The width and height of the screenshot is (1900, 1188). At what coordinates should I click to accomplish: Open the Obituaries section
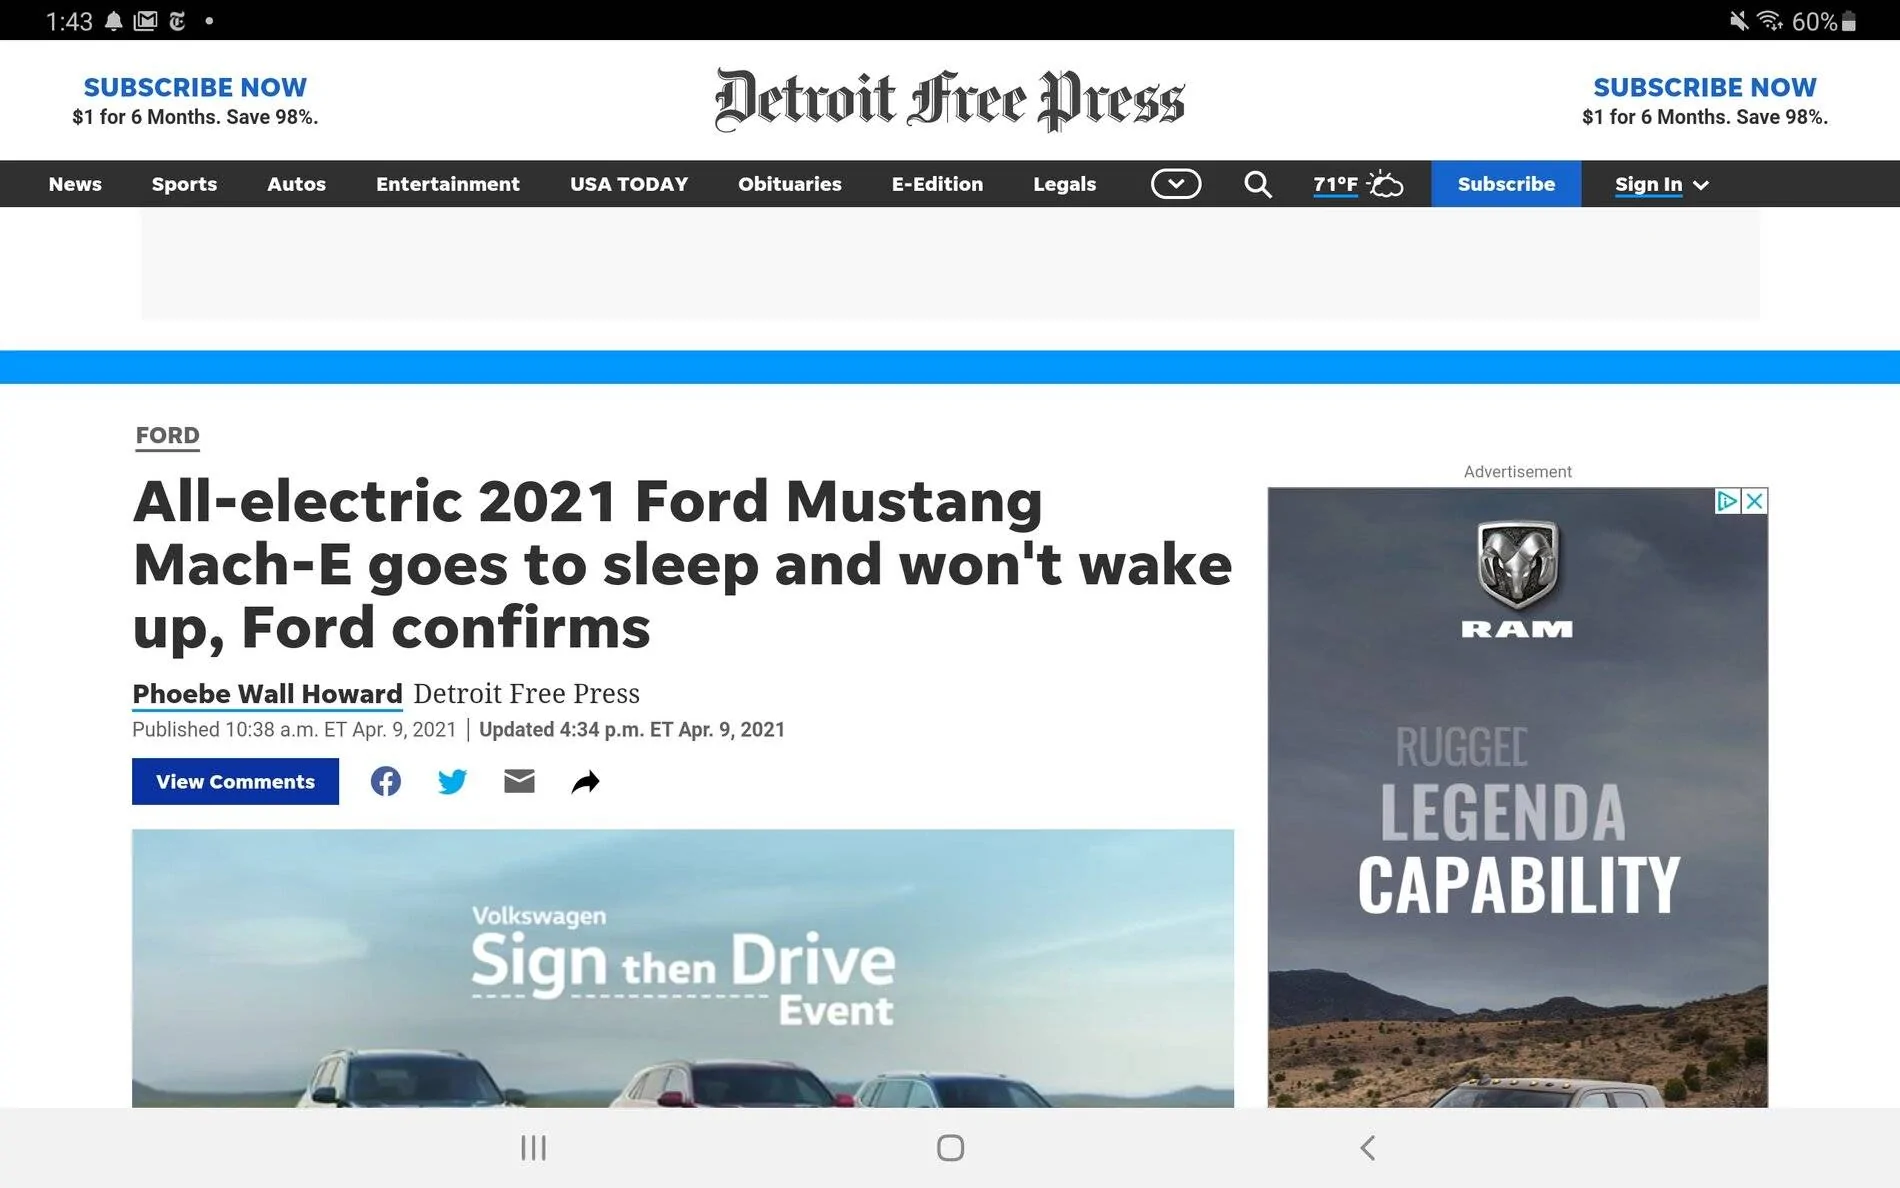(x=790, y=184)
